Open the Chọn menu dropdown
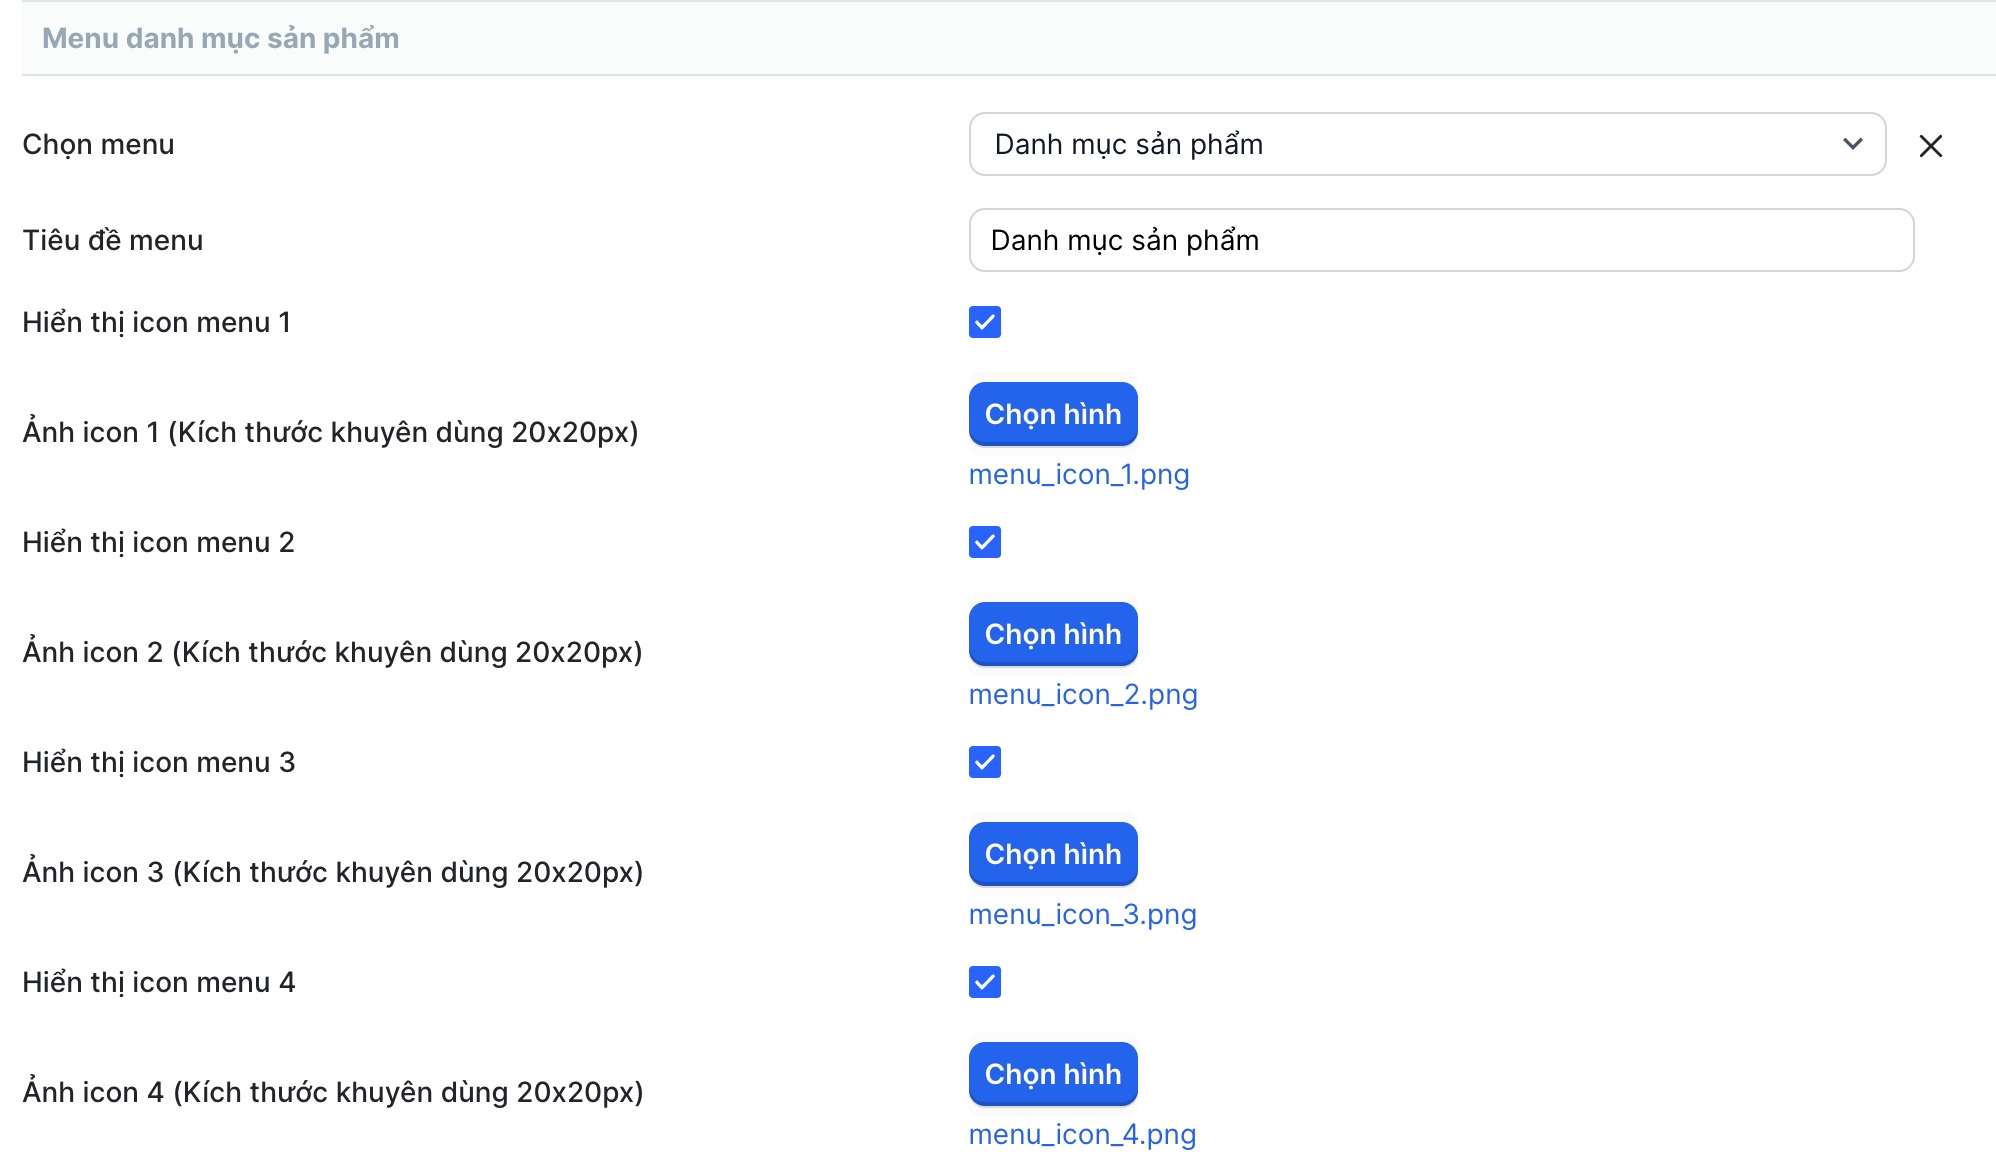 pos(1426,144)
